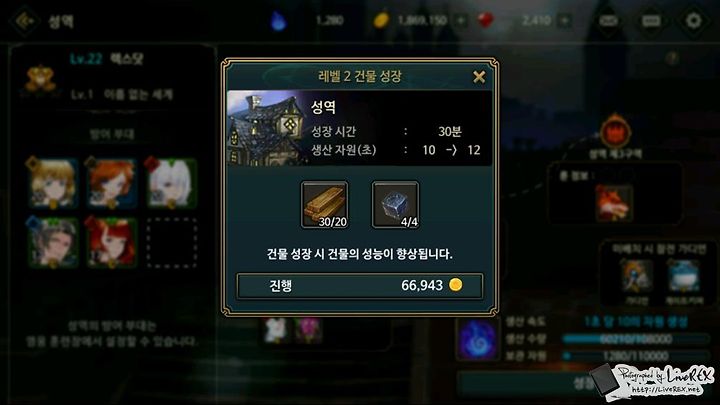Close the 레벨 2 건물 성장 dialog
The image size is (720, 405).
[479, 77]
